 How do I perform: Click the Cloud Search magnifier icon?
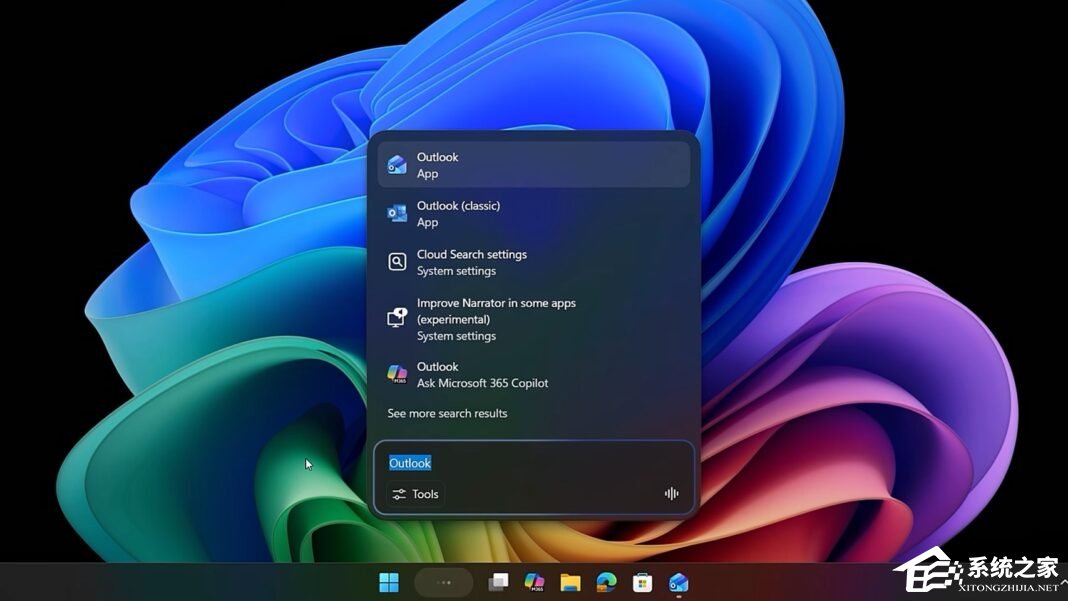pos(397,262)
